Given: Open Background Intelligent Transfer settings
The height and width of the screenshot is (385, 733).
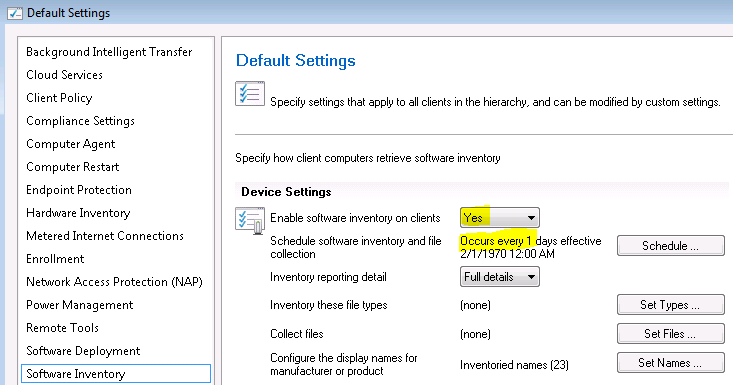Looking at the screenshot, I should click(109, 52).
